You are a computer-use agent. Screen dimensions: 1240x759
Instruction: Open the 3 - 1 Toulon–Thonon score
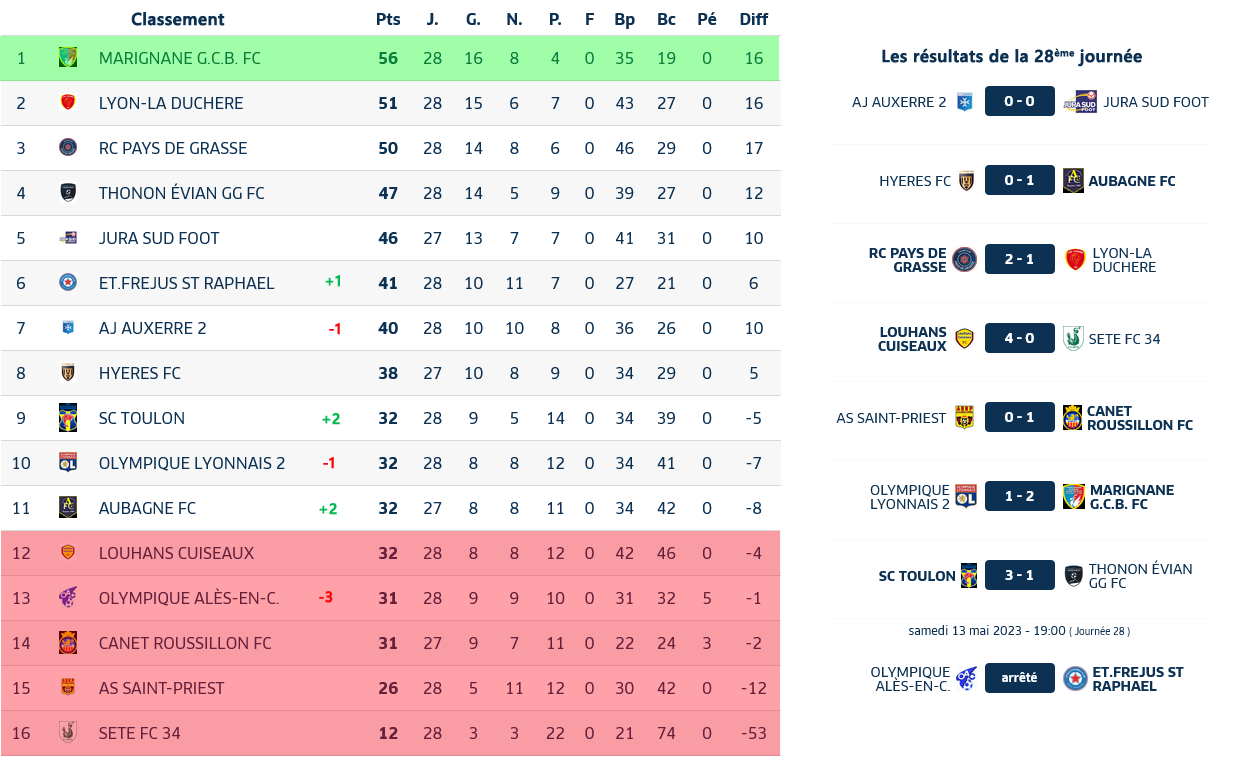pos(1019,576)
